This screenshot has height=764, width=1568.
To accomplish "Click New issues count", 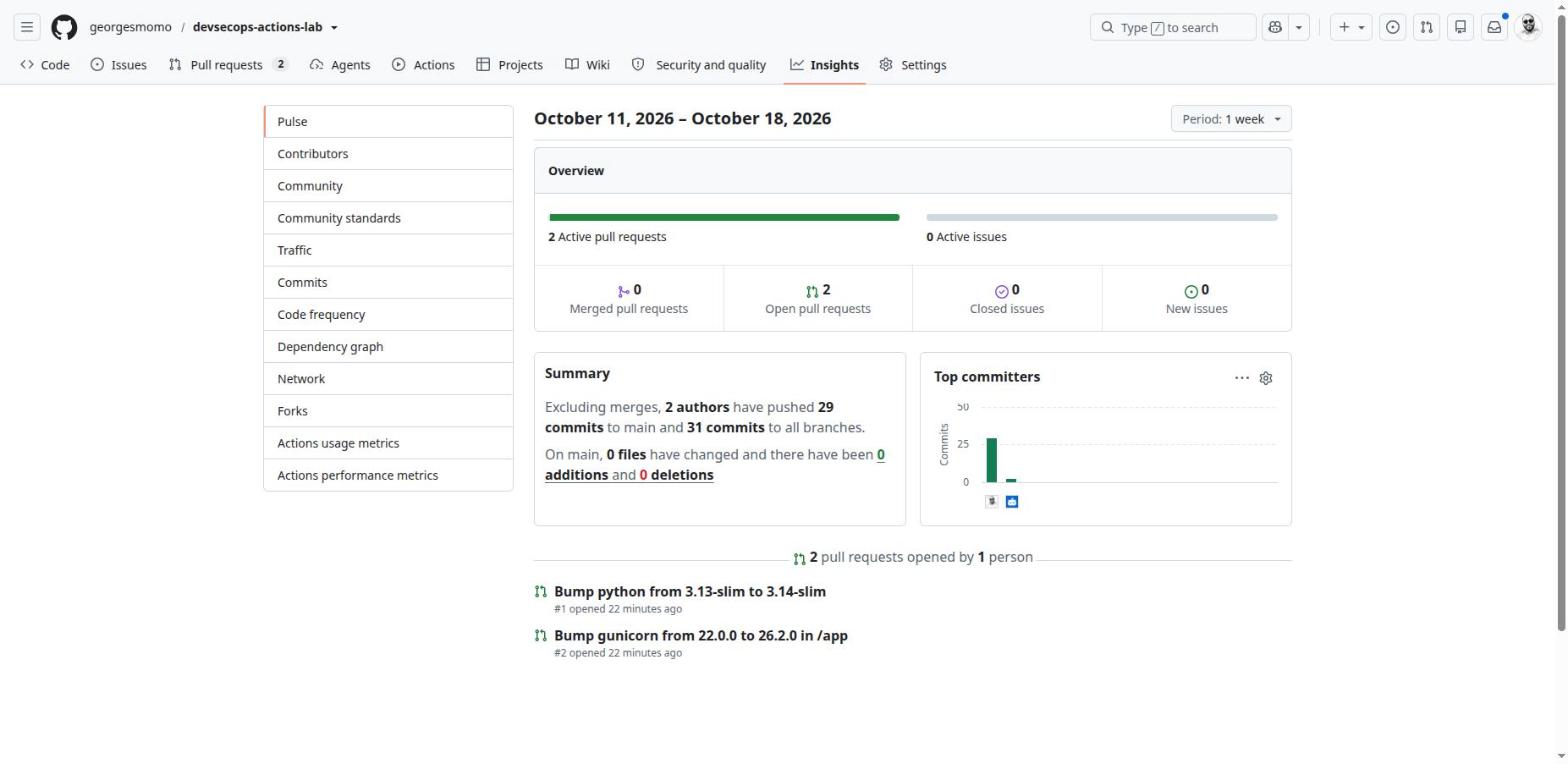I will pyautogui.click(x=1197, y=298).
